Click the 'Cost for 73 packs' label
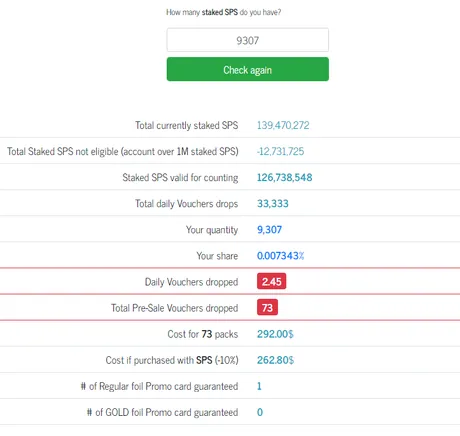The image size is (460, 436). click(x=203, y=334)
